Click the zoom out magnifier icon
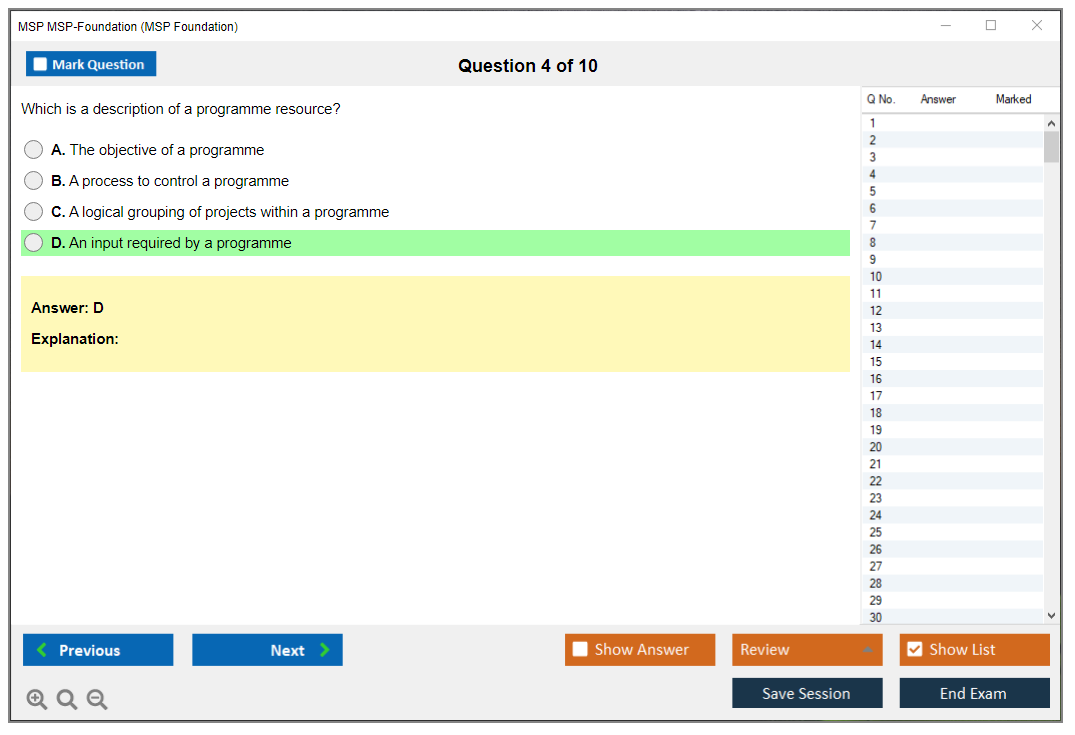1075x735 pixels. point(97,700)
